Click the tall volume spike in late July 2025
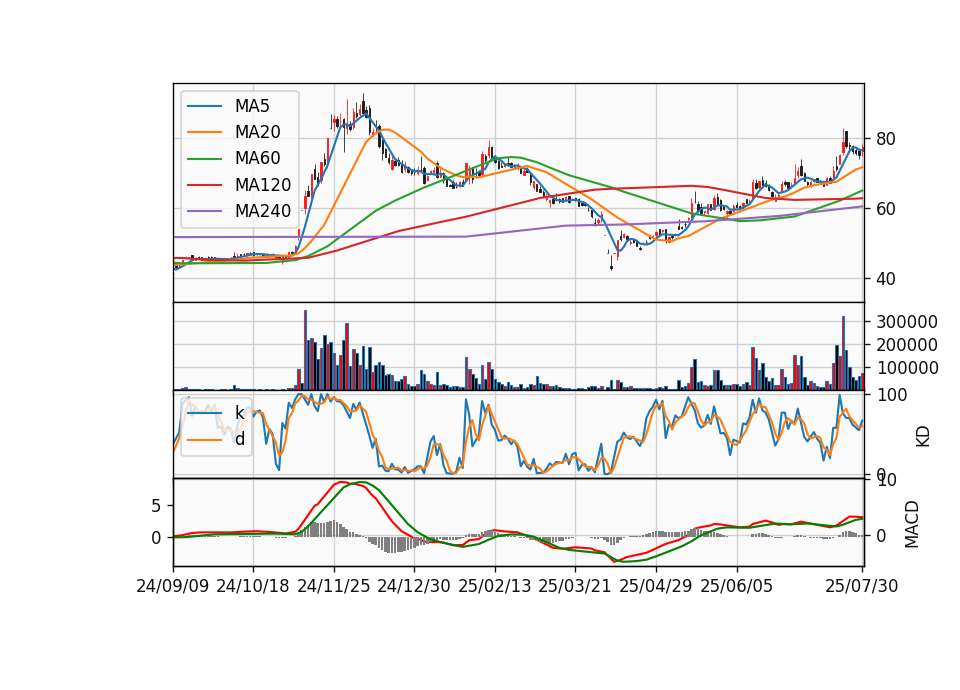This screenshot has height=690, width=960. tap(843, 353)
